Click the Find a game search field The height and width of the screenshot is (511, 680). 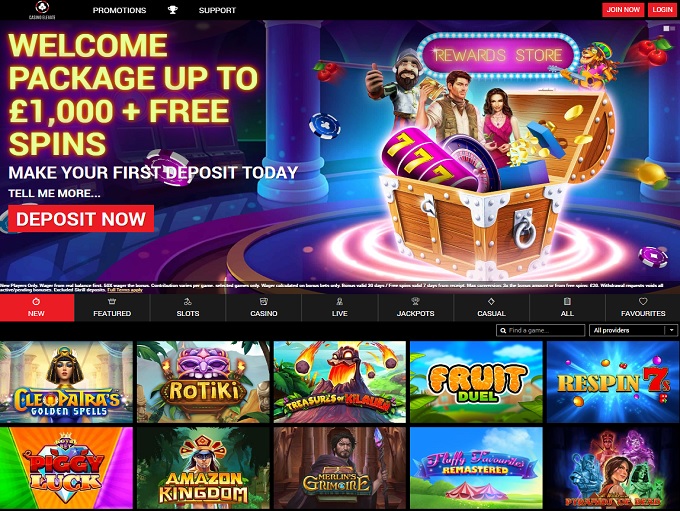pos(540,331)
